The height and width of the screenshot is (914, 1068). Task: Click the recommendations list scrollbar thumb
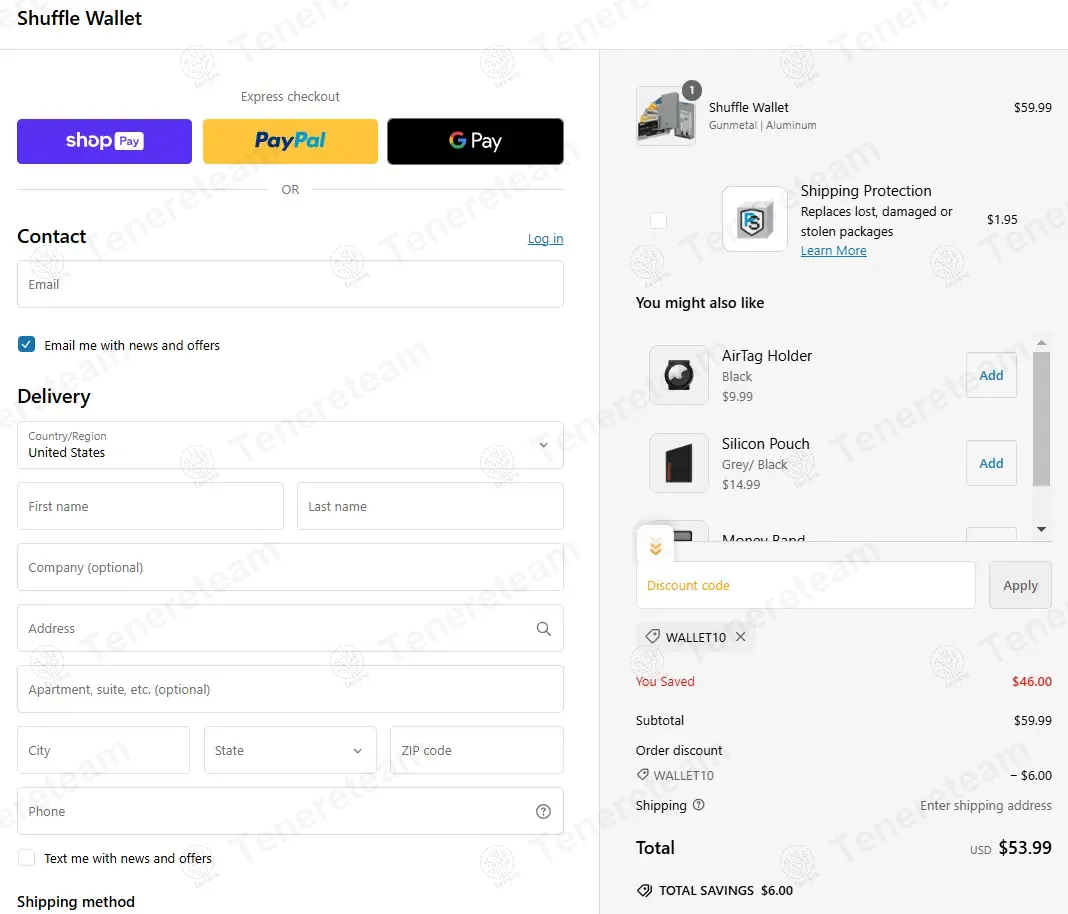[x=1041, y=418]
